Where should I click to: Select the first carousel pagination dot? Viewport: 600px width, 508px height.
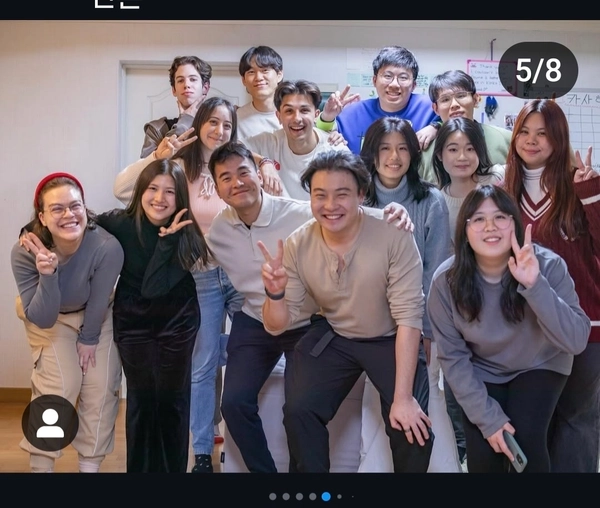pos(273,496)
